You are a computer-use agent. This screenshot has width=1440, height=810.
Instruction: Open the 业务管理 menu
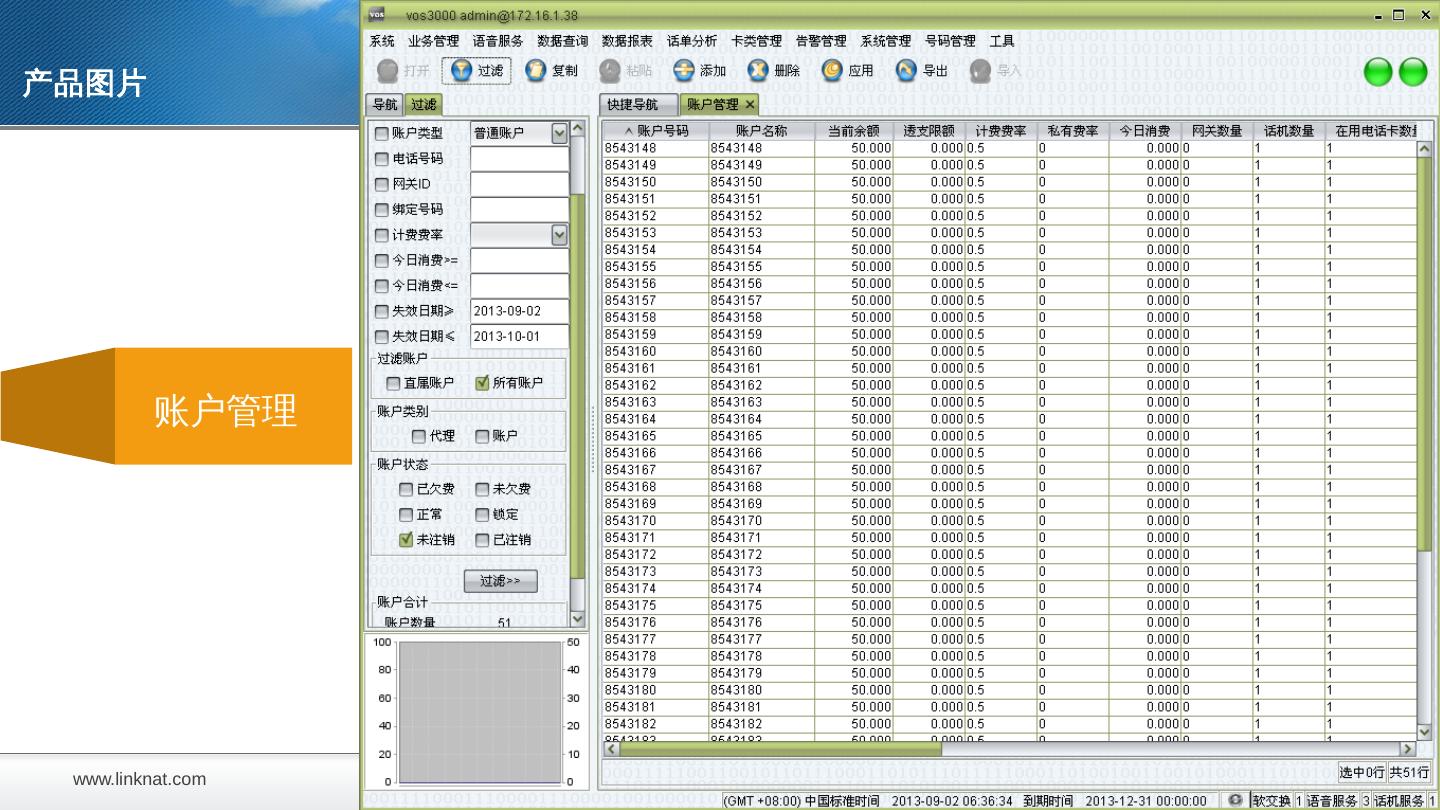433,41
